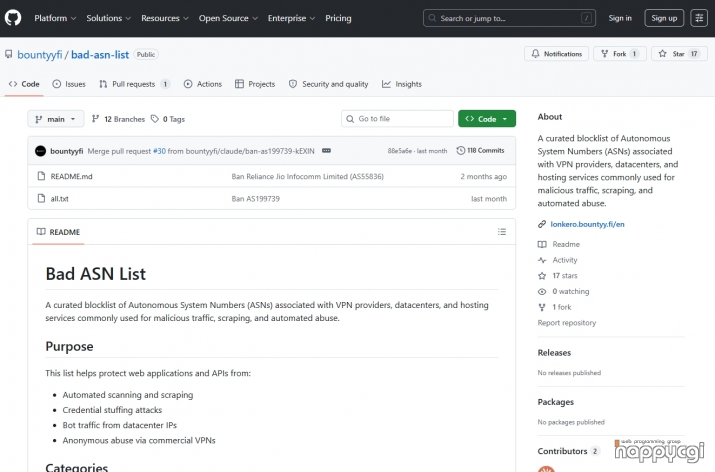Click the README outline list icon
Image resolution: width=715 pixels, height=472 pixels.
click(x=501, y=232)
